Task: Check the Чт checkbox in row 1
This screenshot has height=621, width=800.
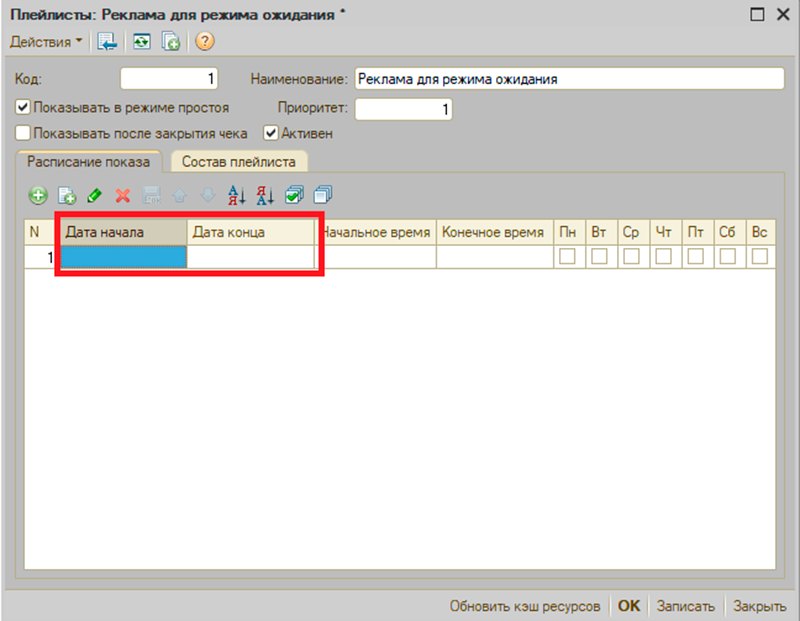Action: [x=663, y=256]
